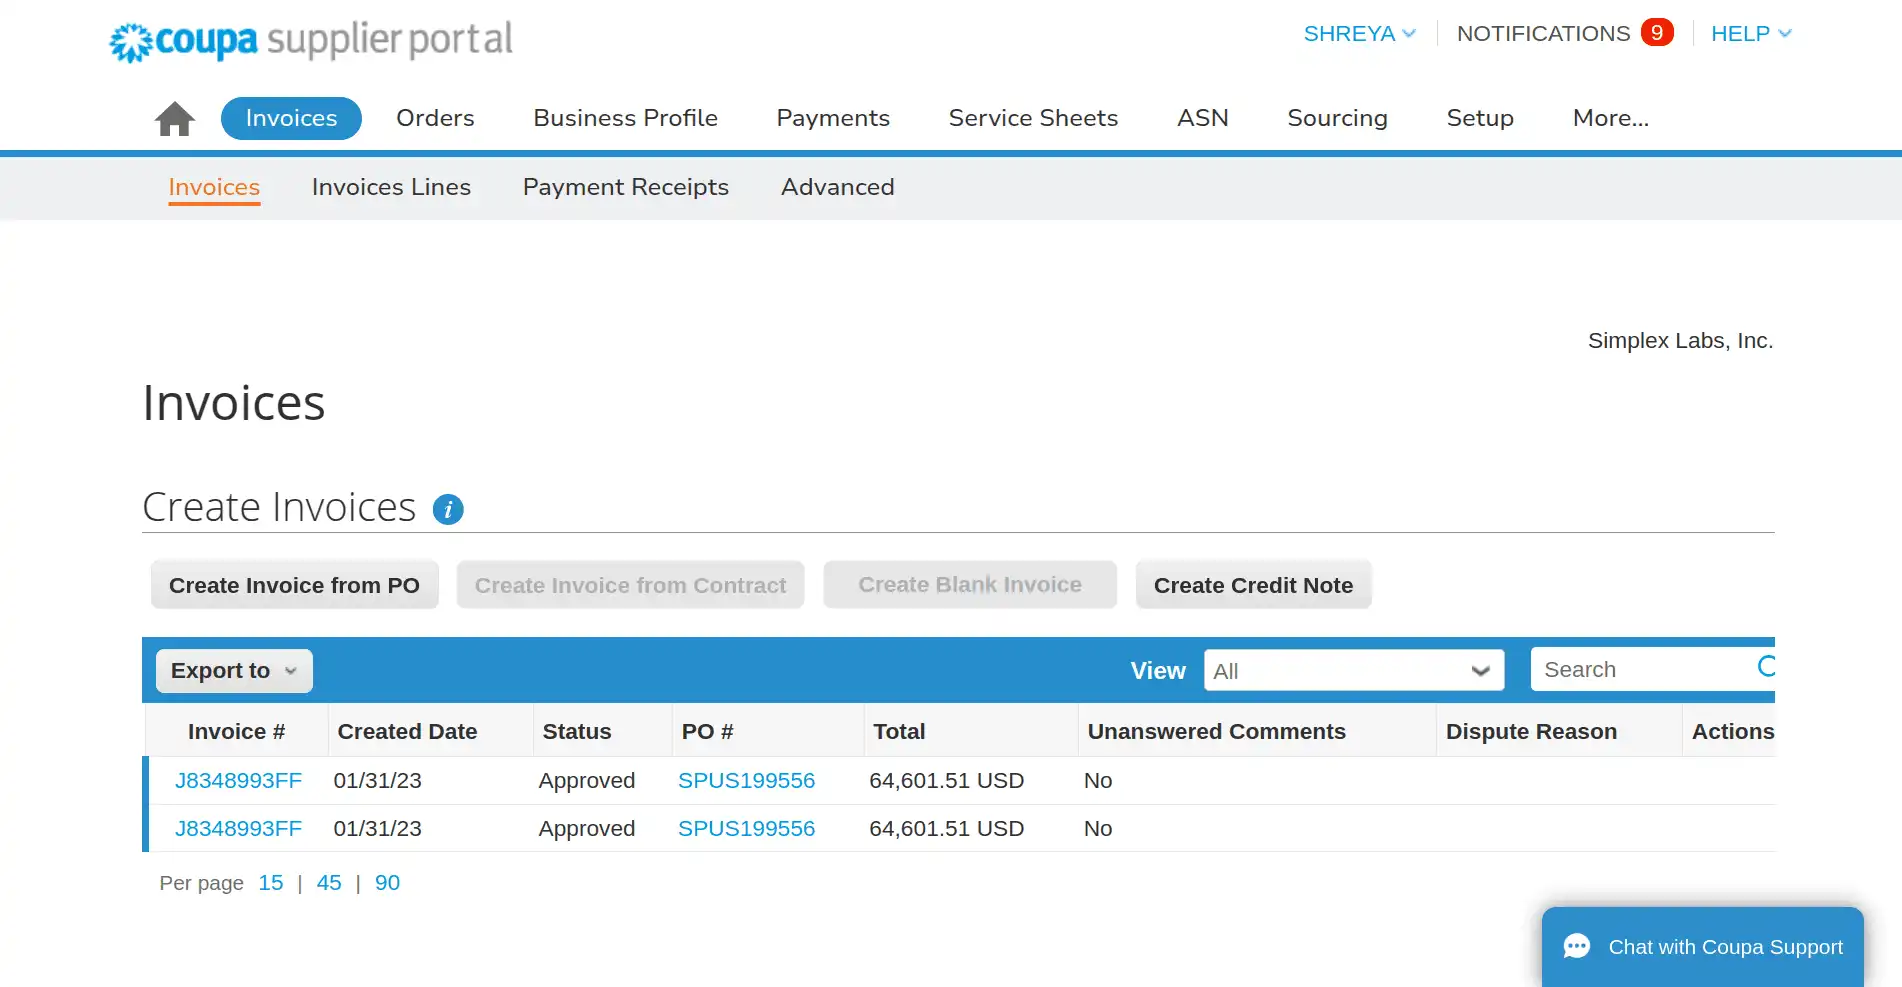The width and height of the screenshot is (1902, 987).
Task: Click the search magnifier icon
Action: pyautogui.click(x=1765, y=667)
